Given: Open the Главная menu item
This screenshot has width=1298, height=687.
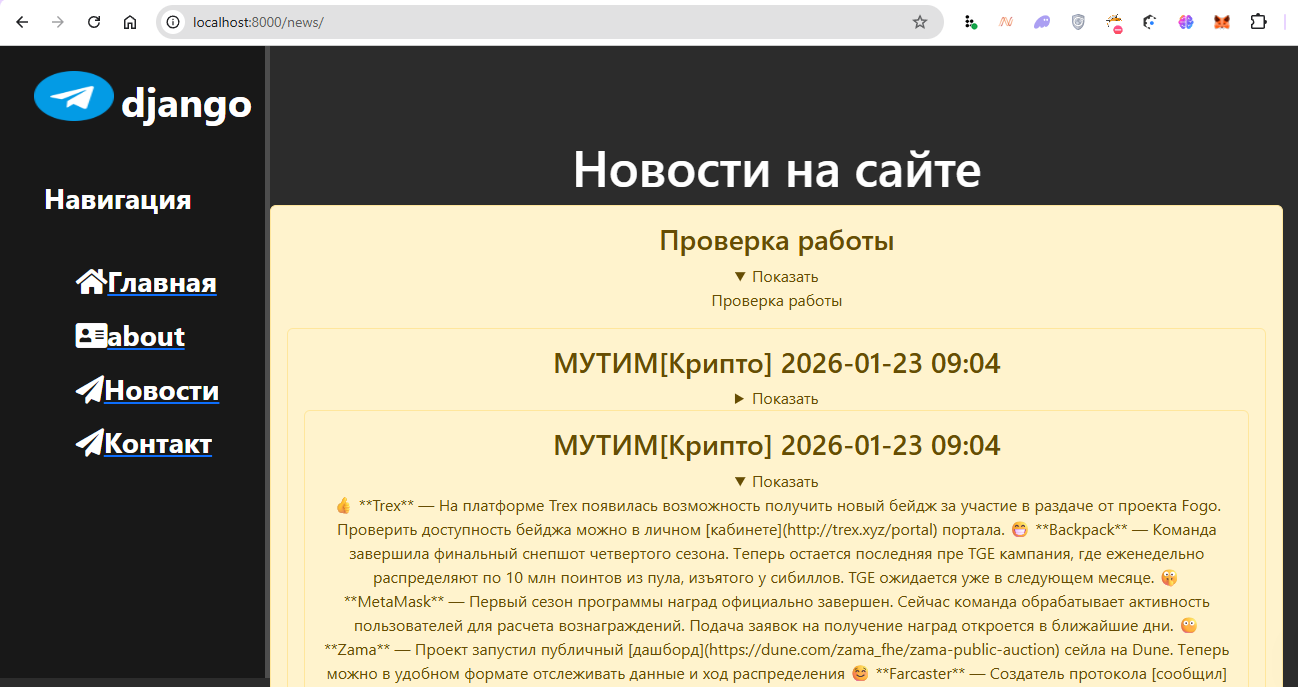Looking at the screenshot, I should coord(160,281).
